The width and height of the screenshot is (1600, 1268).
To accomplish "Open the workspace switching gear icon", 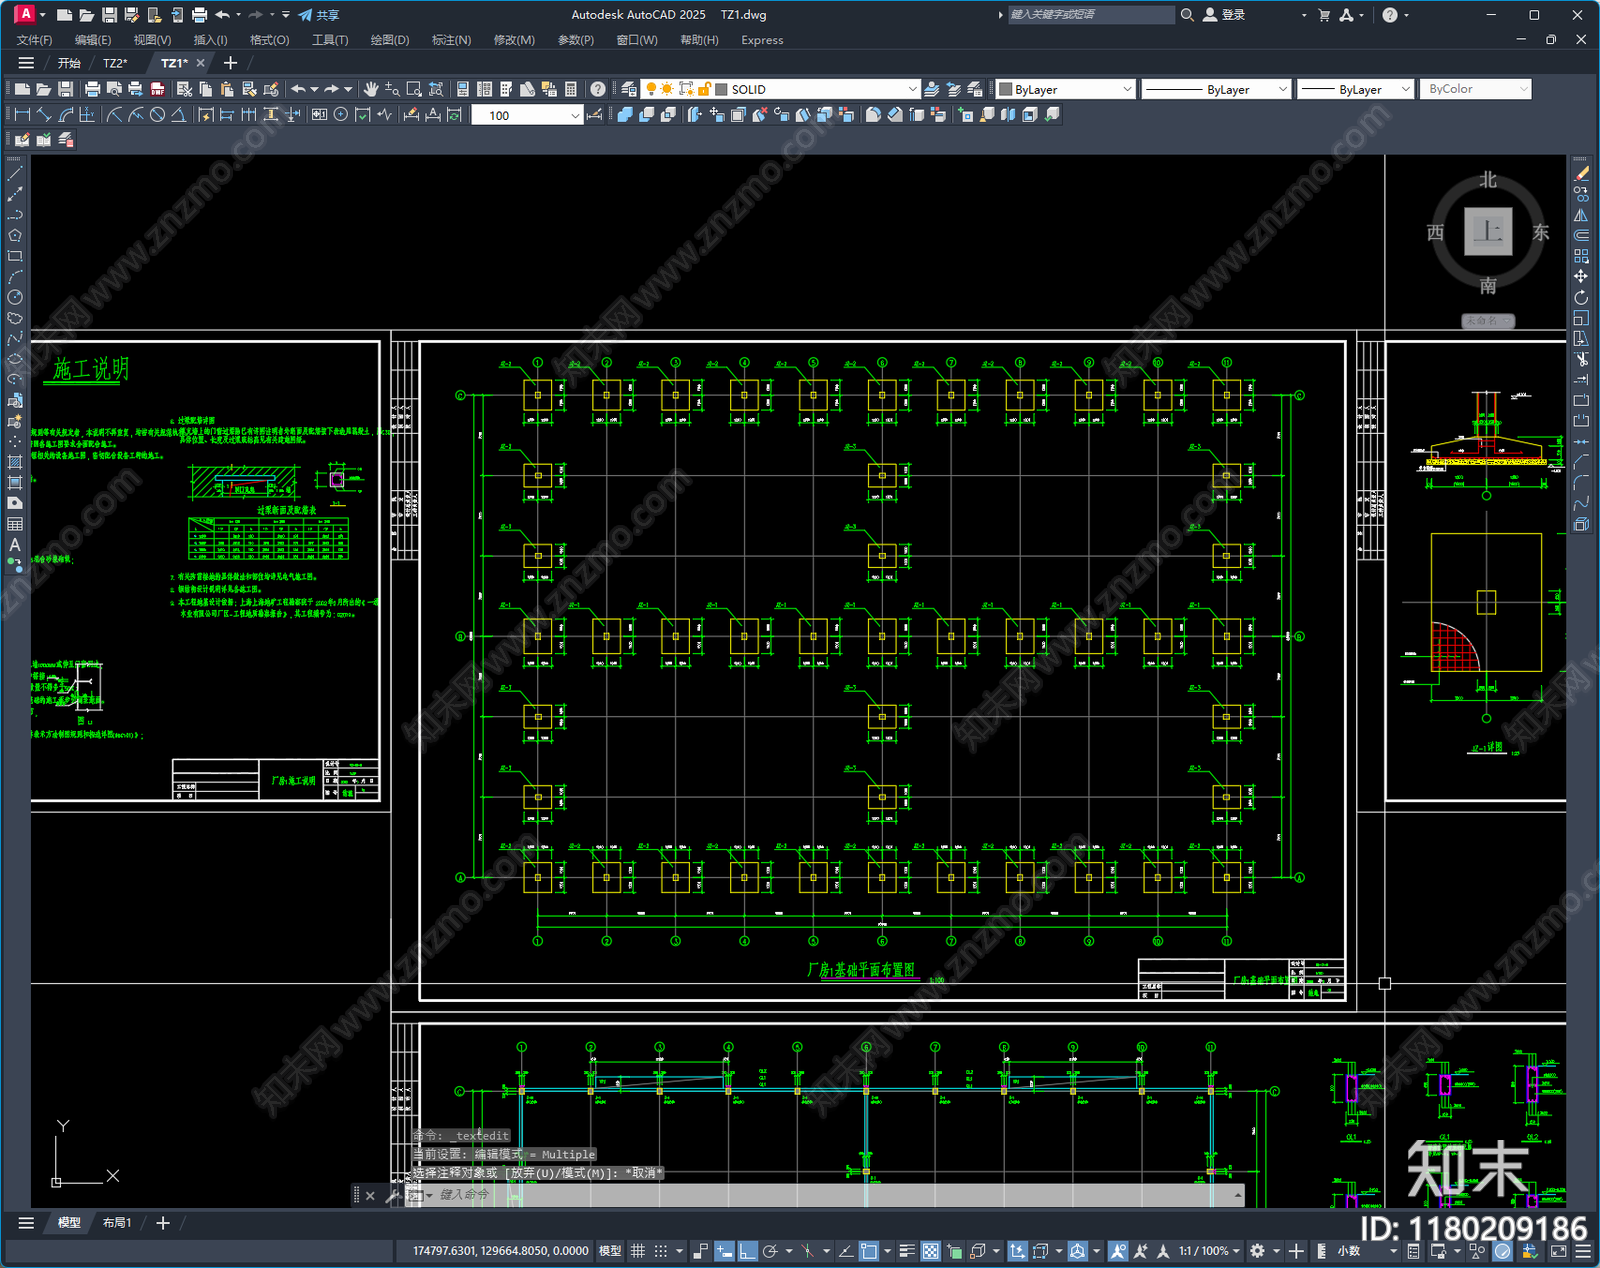I will (1258, 1251).
